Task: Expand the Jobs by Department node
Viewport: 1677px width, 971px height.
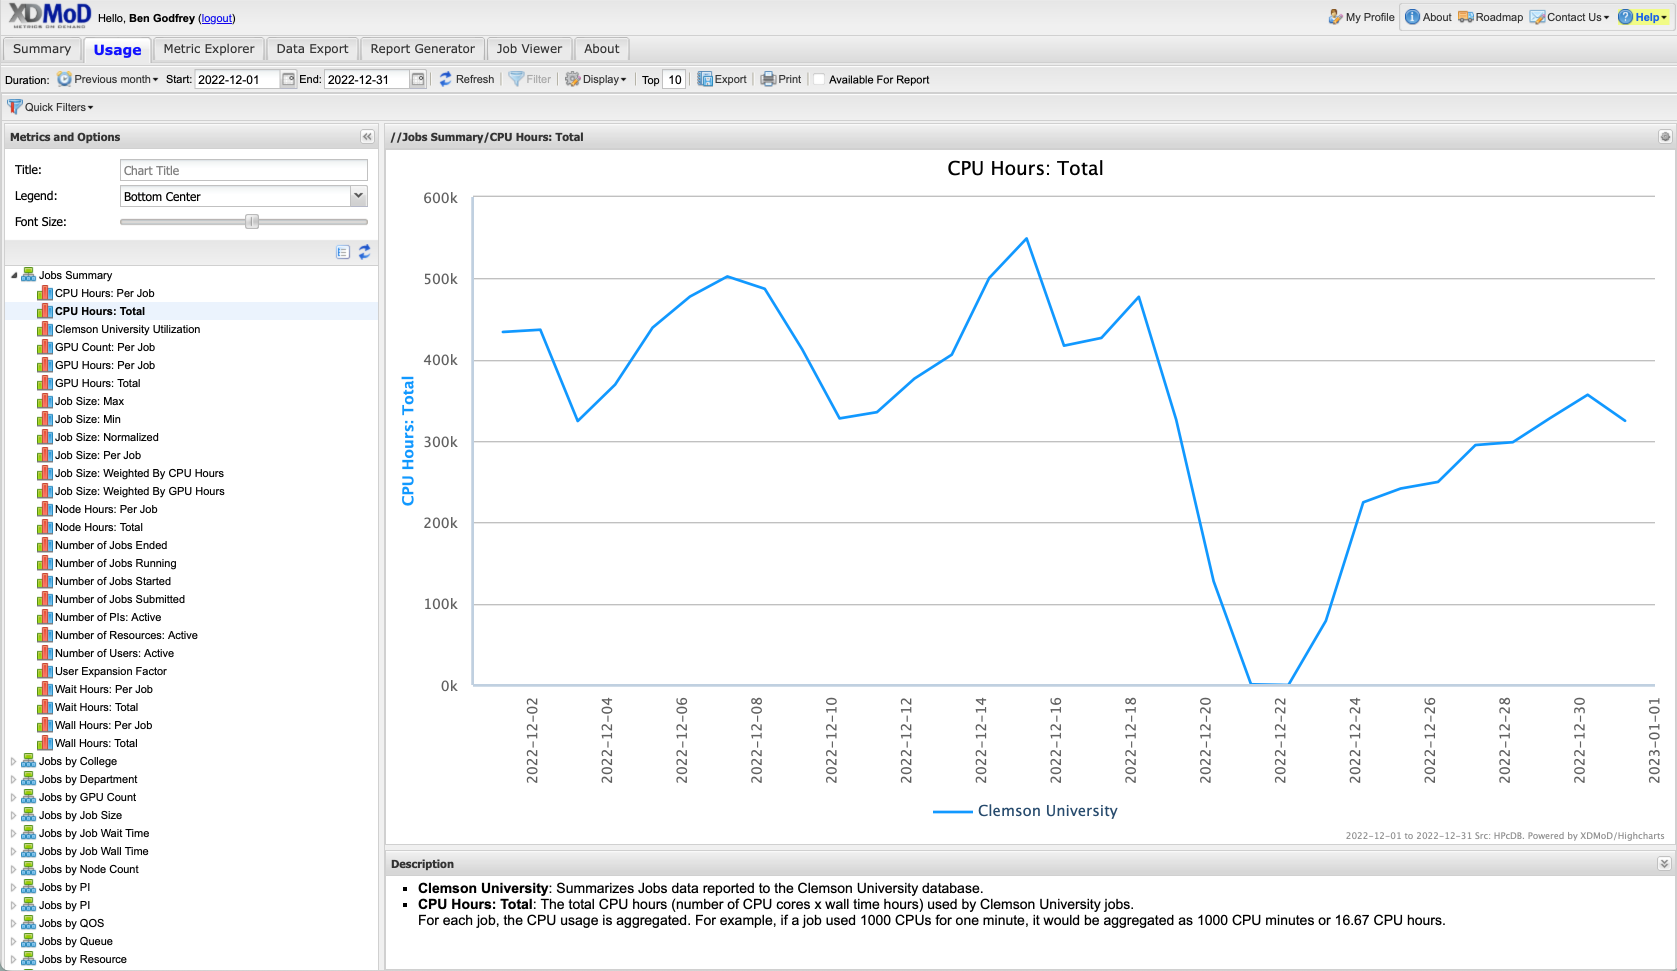Action: [x=14, y=779]
